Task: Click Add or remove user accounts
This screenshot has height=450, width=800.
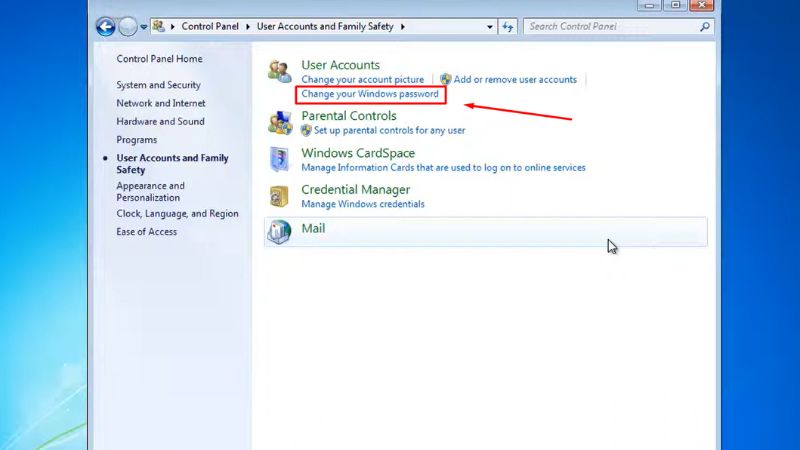Action: click(515, 80)
